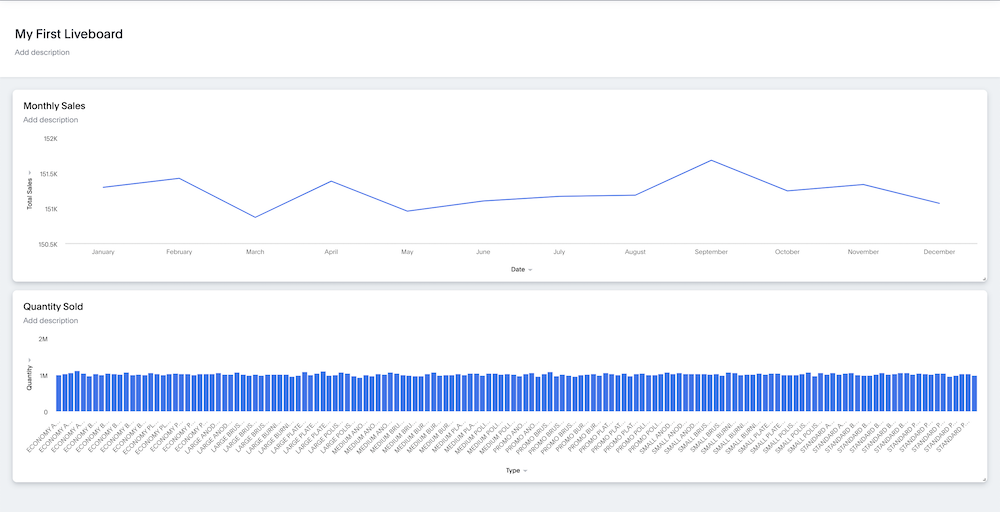The height and width of the screenshot is (512, 1000).
Task: Add description for the Quantity Sold chart
Action: tap(51, 321)
